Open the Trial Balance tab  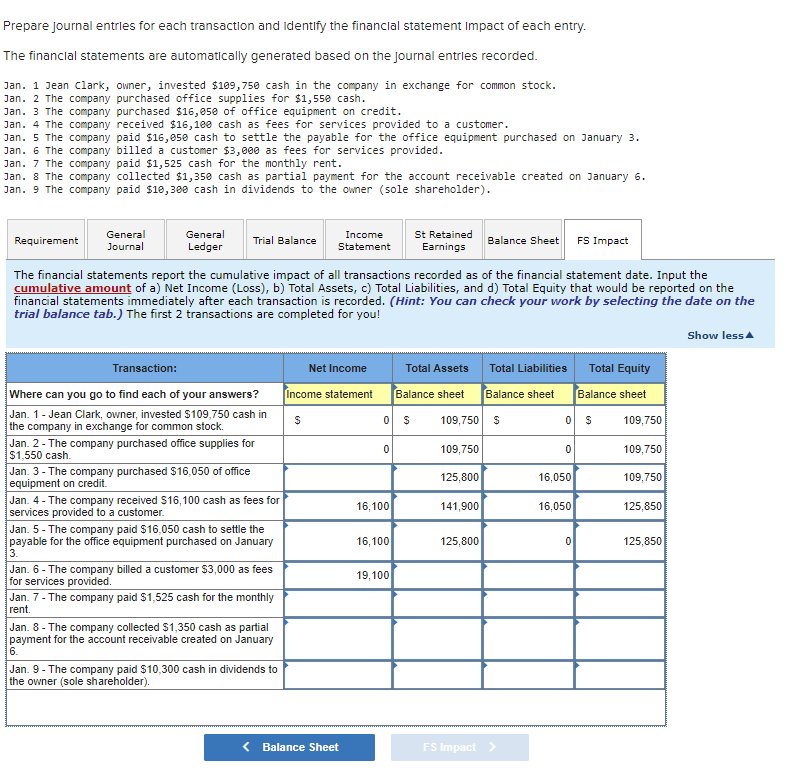pyautogui.click(x=281, y=239)
